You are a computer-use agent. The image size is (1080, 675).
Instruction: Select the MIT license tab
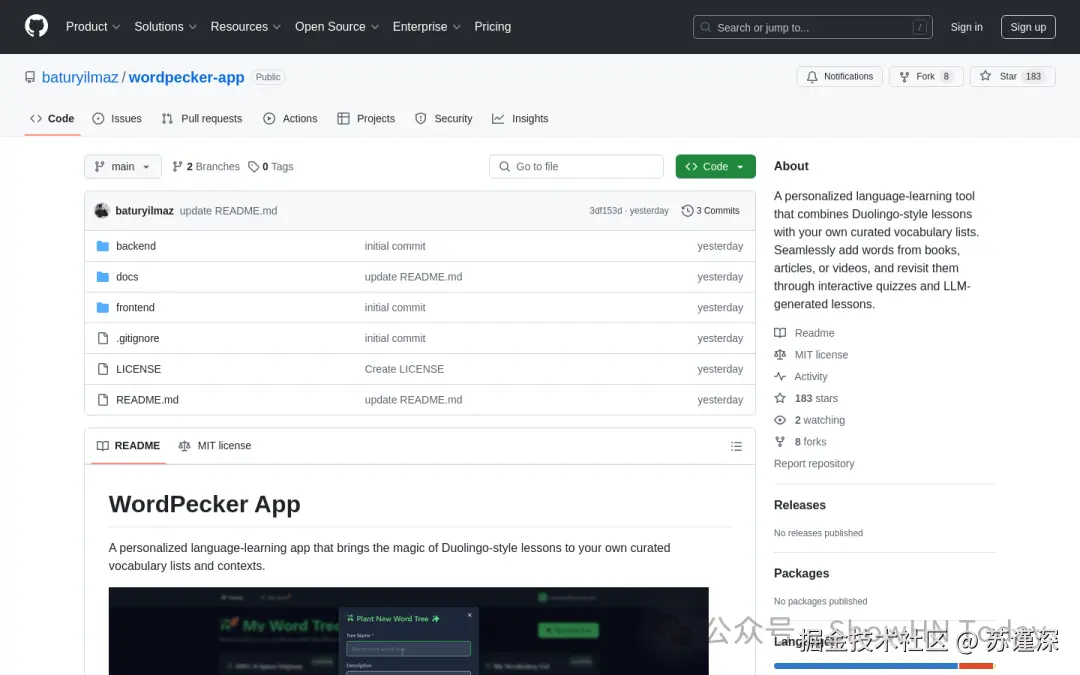tap(214, 446)
